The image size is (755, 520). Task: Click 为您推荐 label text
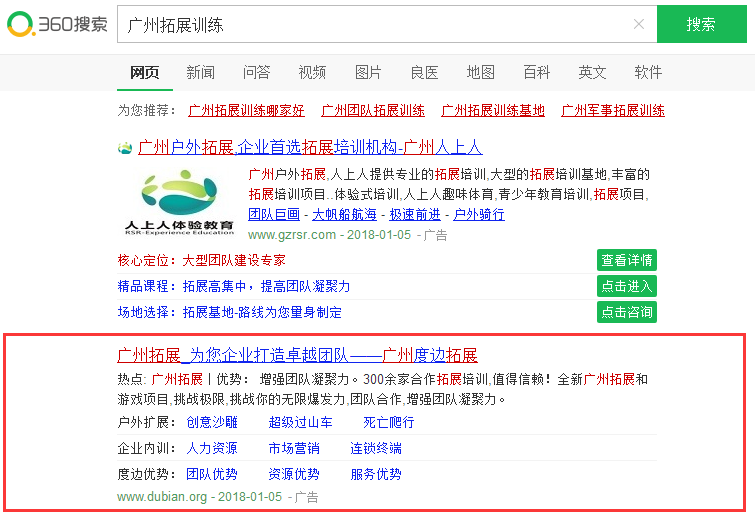click(146, 110)
